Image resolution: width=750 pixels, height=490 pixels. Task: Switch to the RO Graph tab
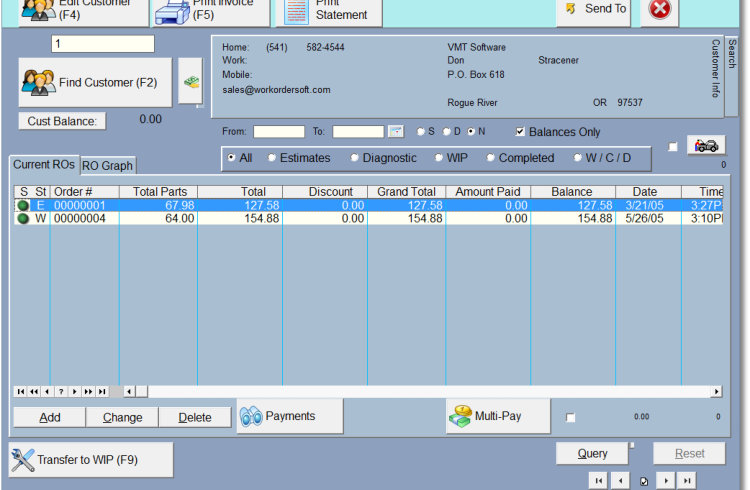107,166
